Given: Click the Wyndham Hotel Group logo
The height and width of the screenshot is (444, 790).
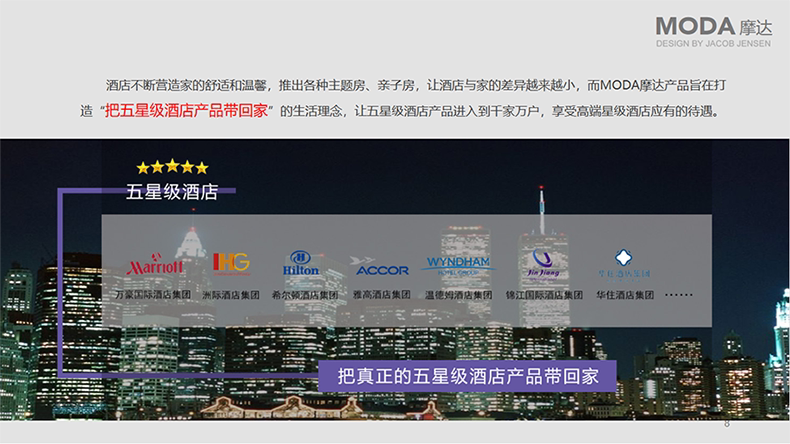Looking at the screenshot, I should 458,265.
